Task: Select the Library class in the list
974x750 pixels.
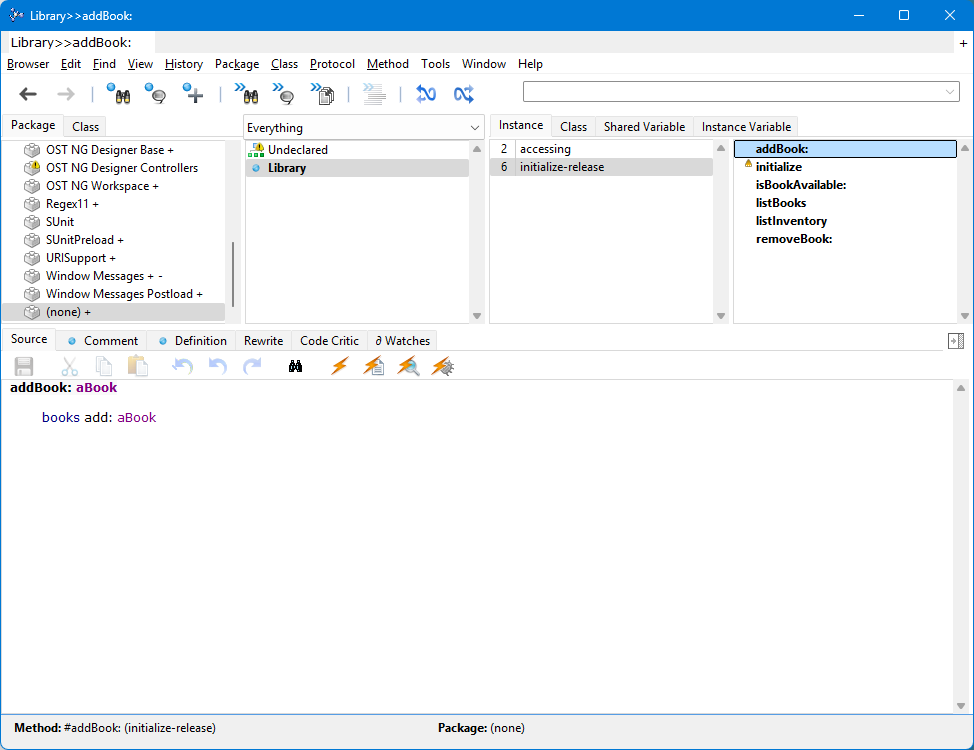Action: tap(287, 168)
